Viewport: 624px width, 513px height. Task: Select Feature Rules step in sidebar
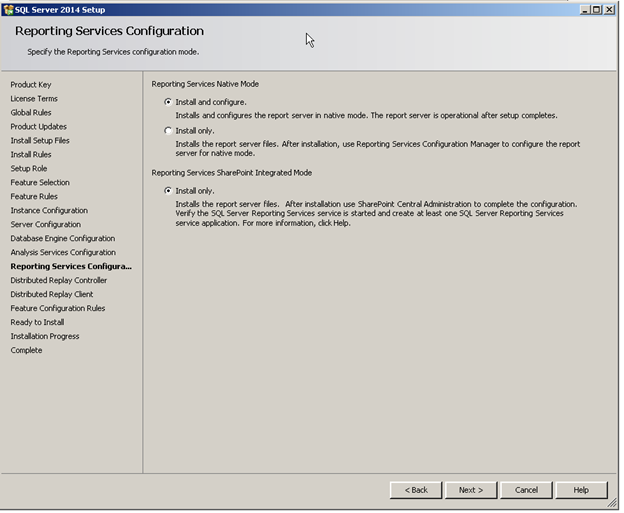(34, 197)
